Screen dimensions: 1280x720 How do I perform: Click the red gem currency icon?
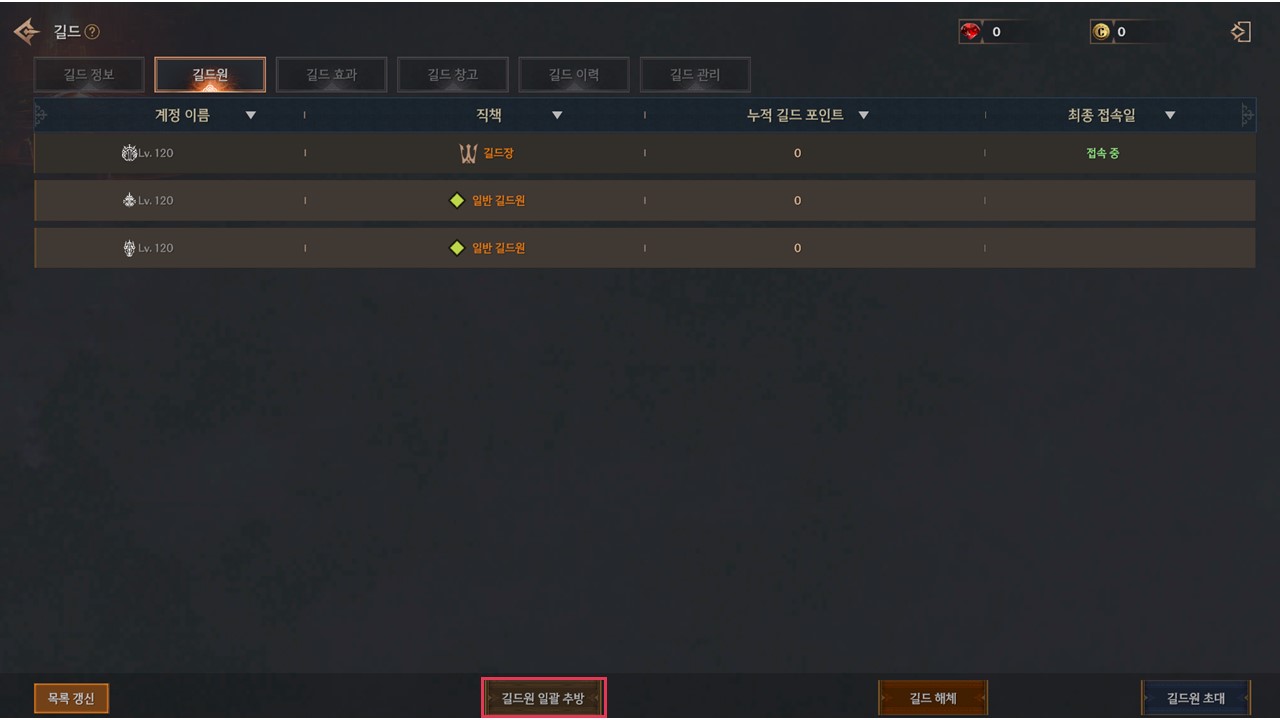971,32
